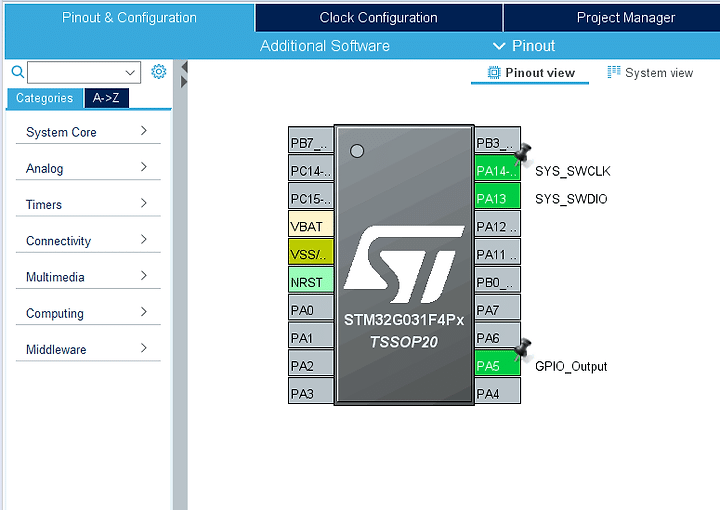Select pin PA3
Viewport: 720px width, 510px height.
(311, 391)
